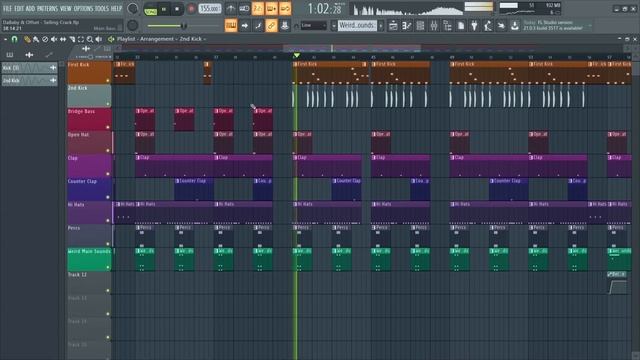
Task: Open the TOOLS menu
Action: click(102, 8)
